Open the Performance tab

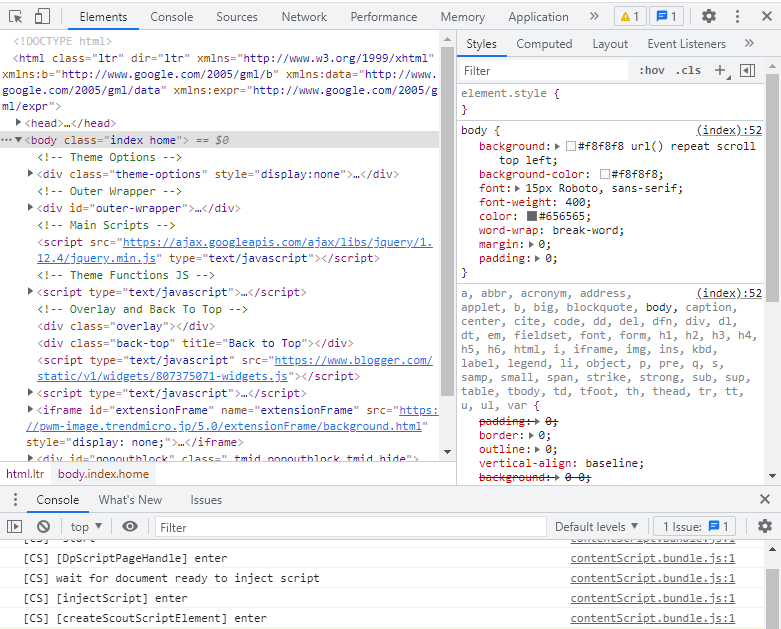[384, 17]
